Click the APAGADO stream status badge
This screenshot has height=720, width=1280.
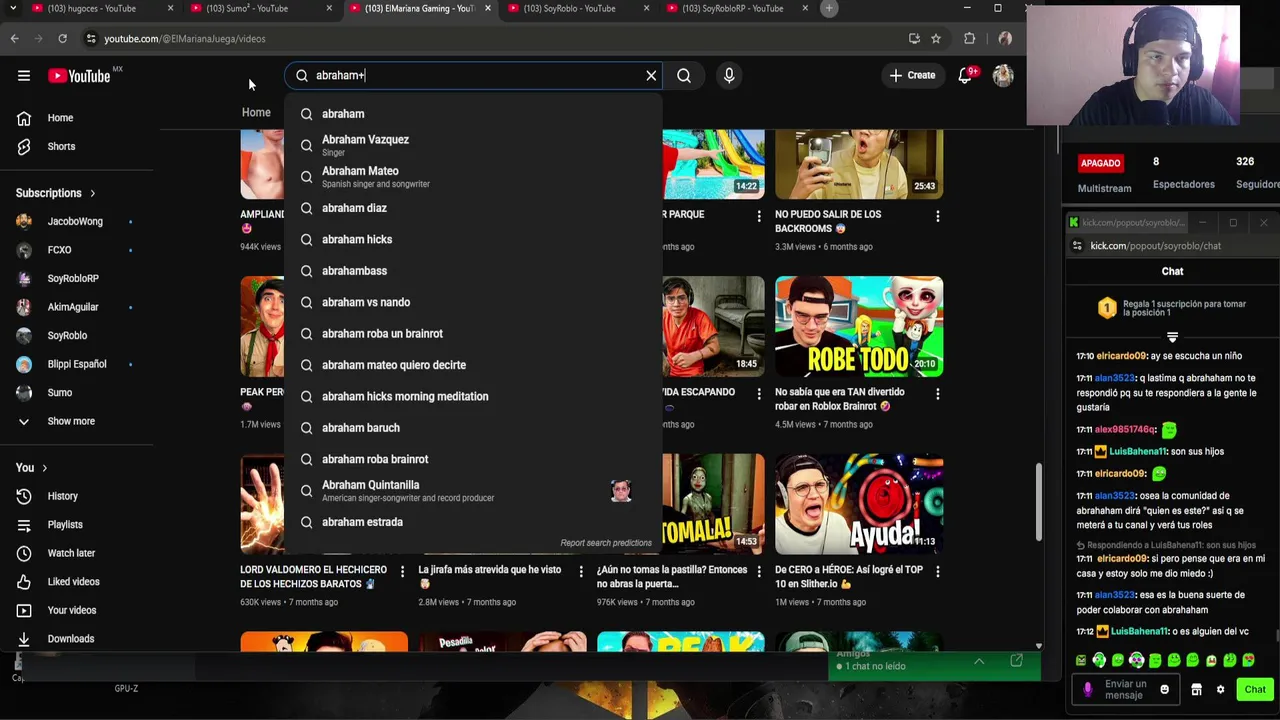pyautogui.click(x=1100, y=163)
